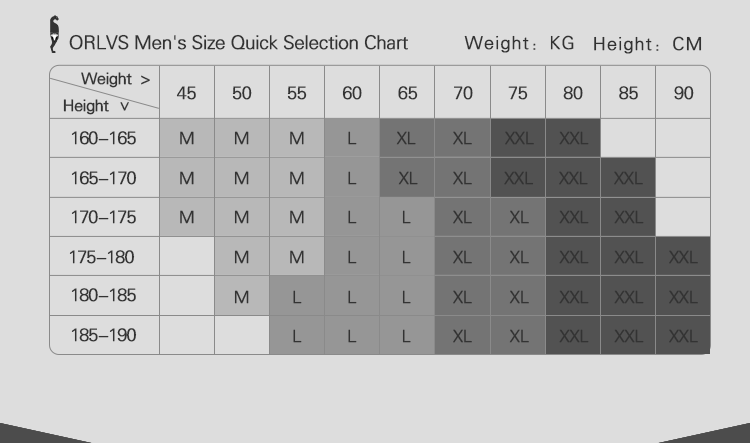Click the L cell for 165–170 at 60 kg
This screenshot has width=750, height=443.
352,178
